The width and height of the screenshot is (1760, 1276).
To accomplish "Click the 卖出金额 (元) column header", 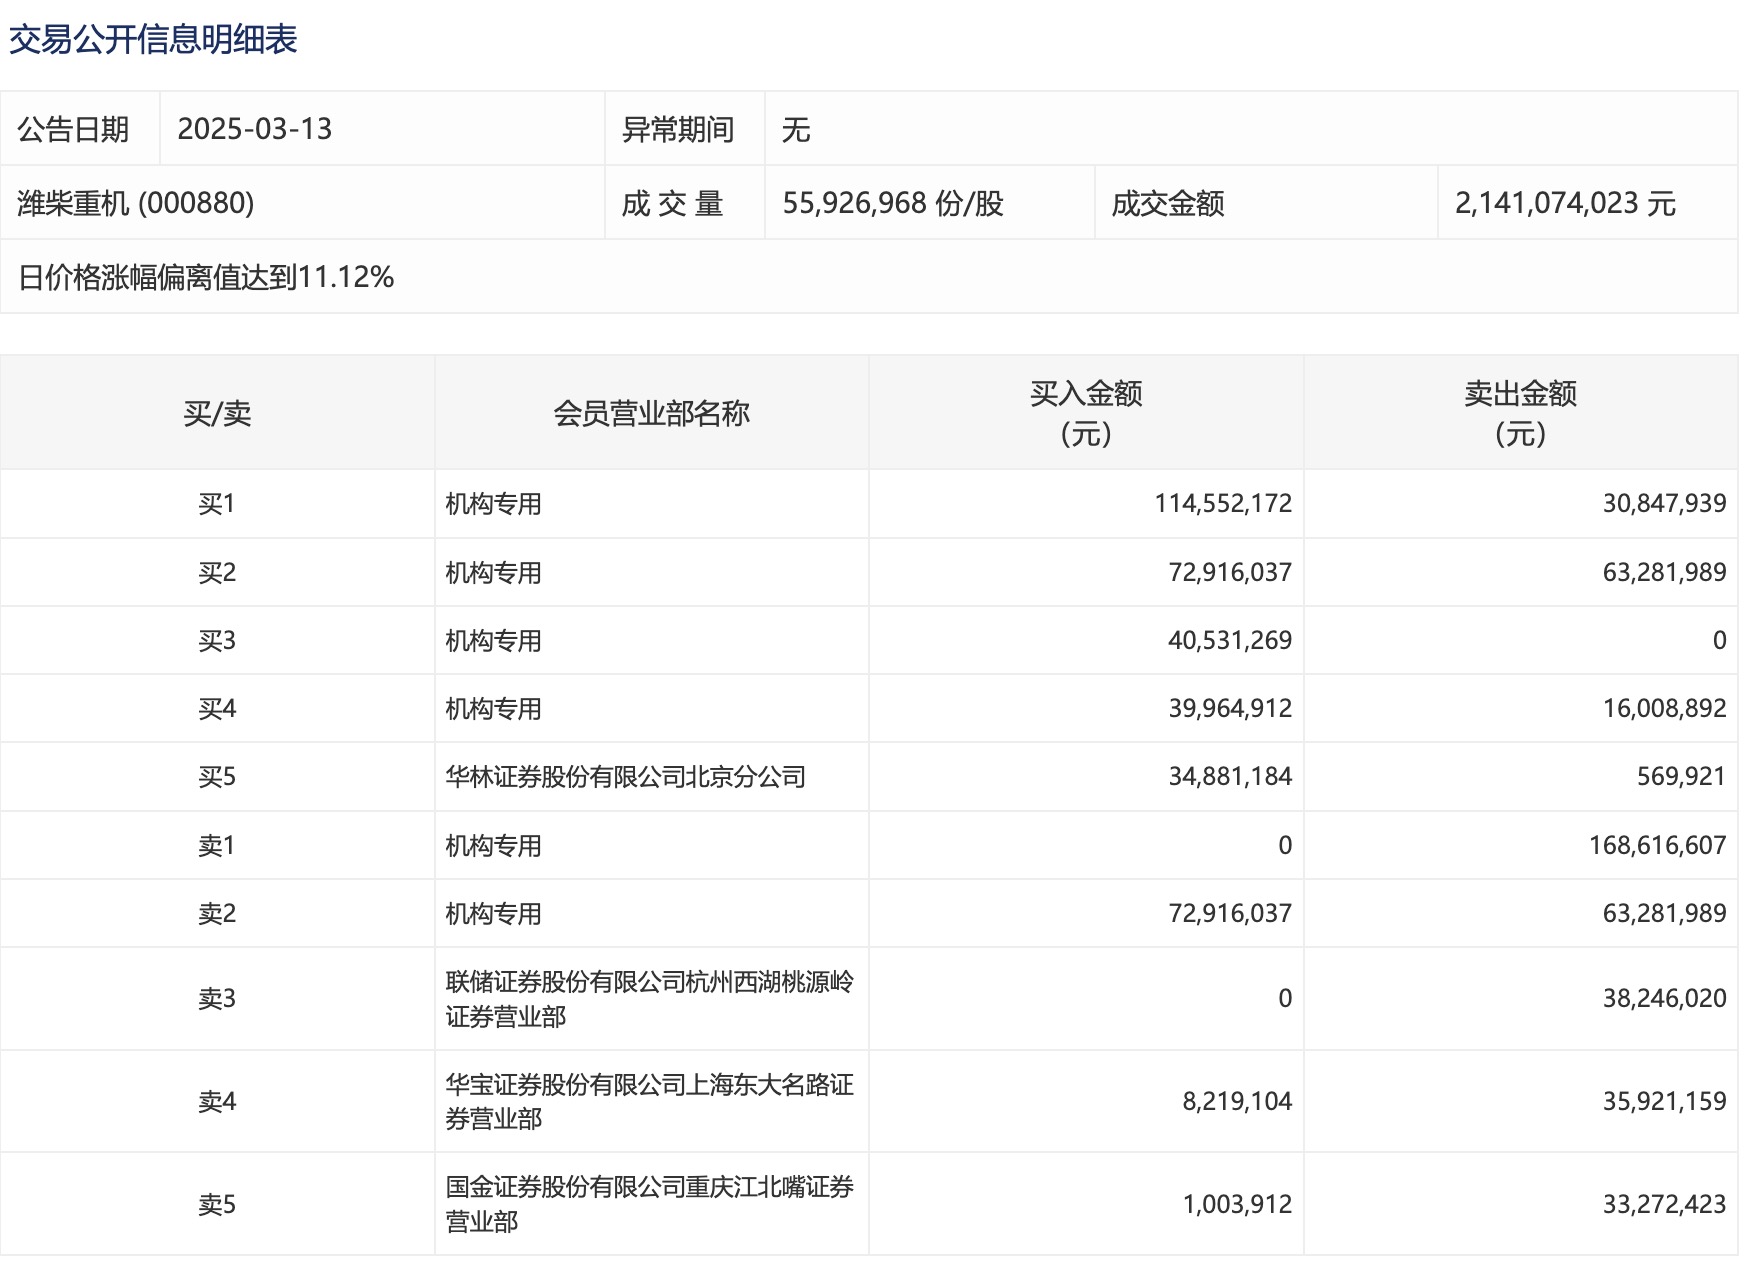I will (x=1520, y=413).
